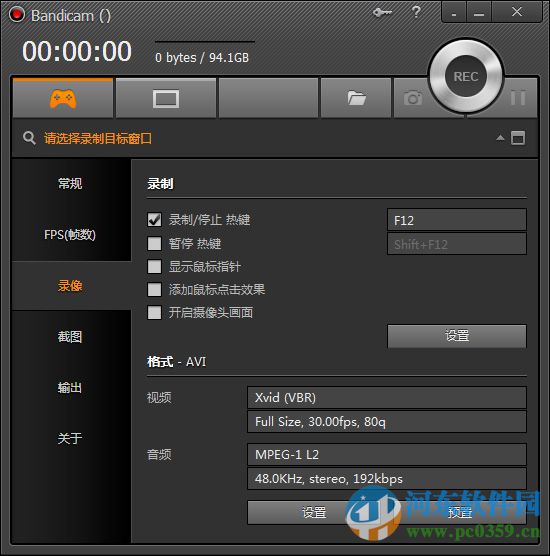Open the 常规 settings section
Screen dimensions: 550x556
pyautogui.click(x=71, y=184)
